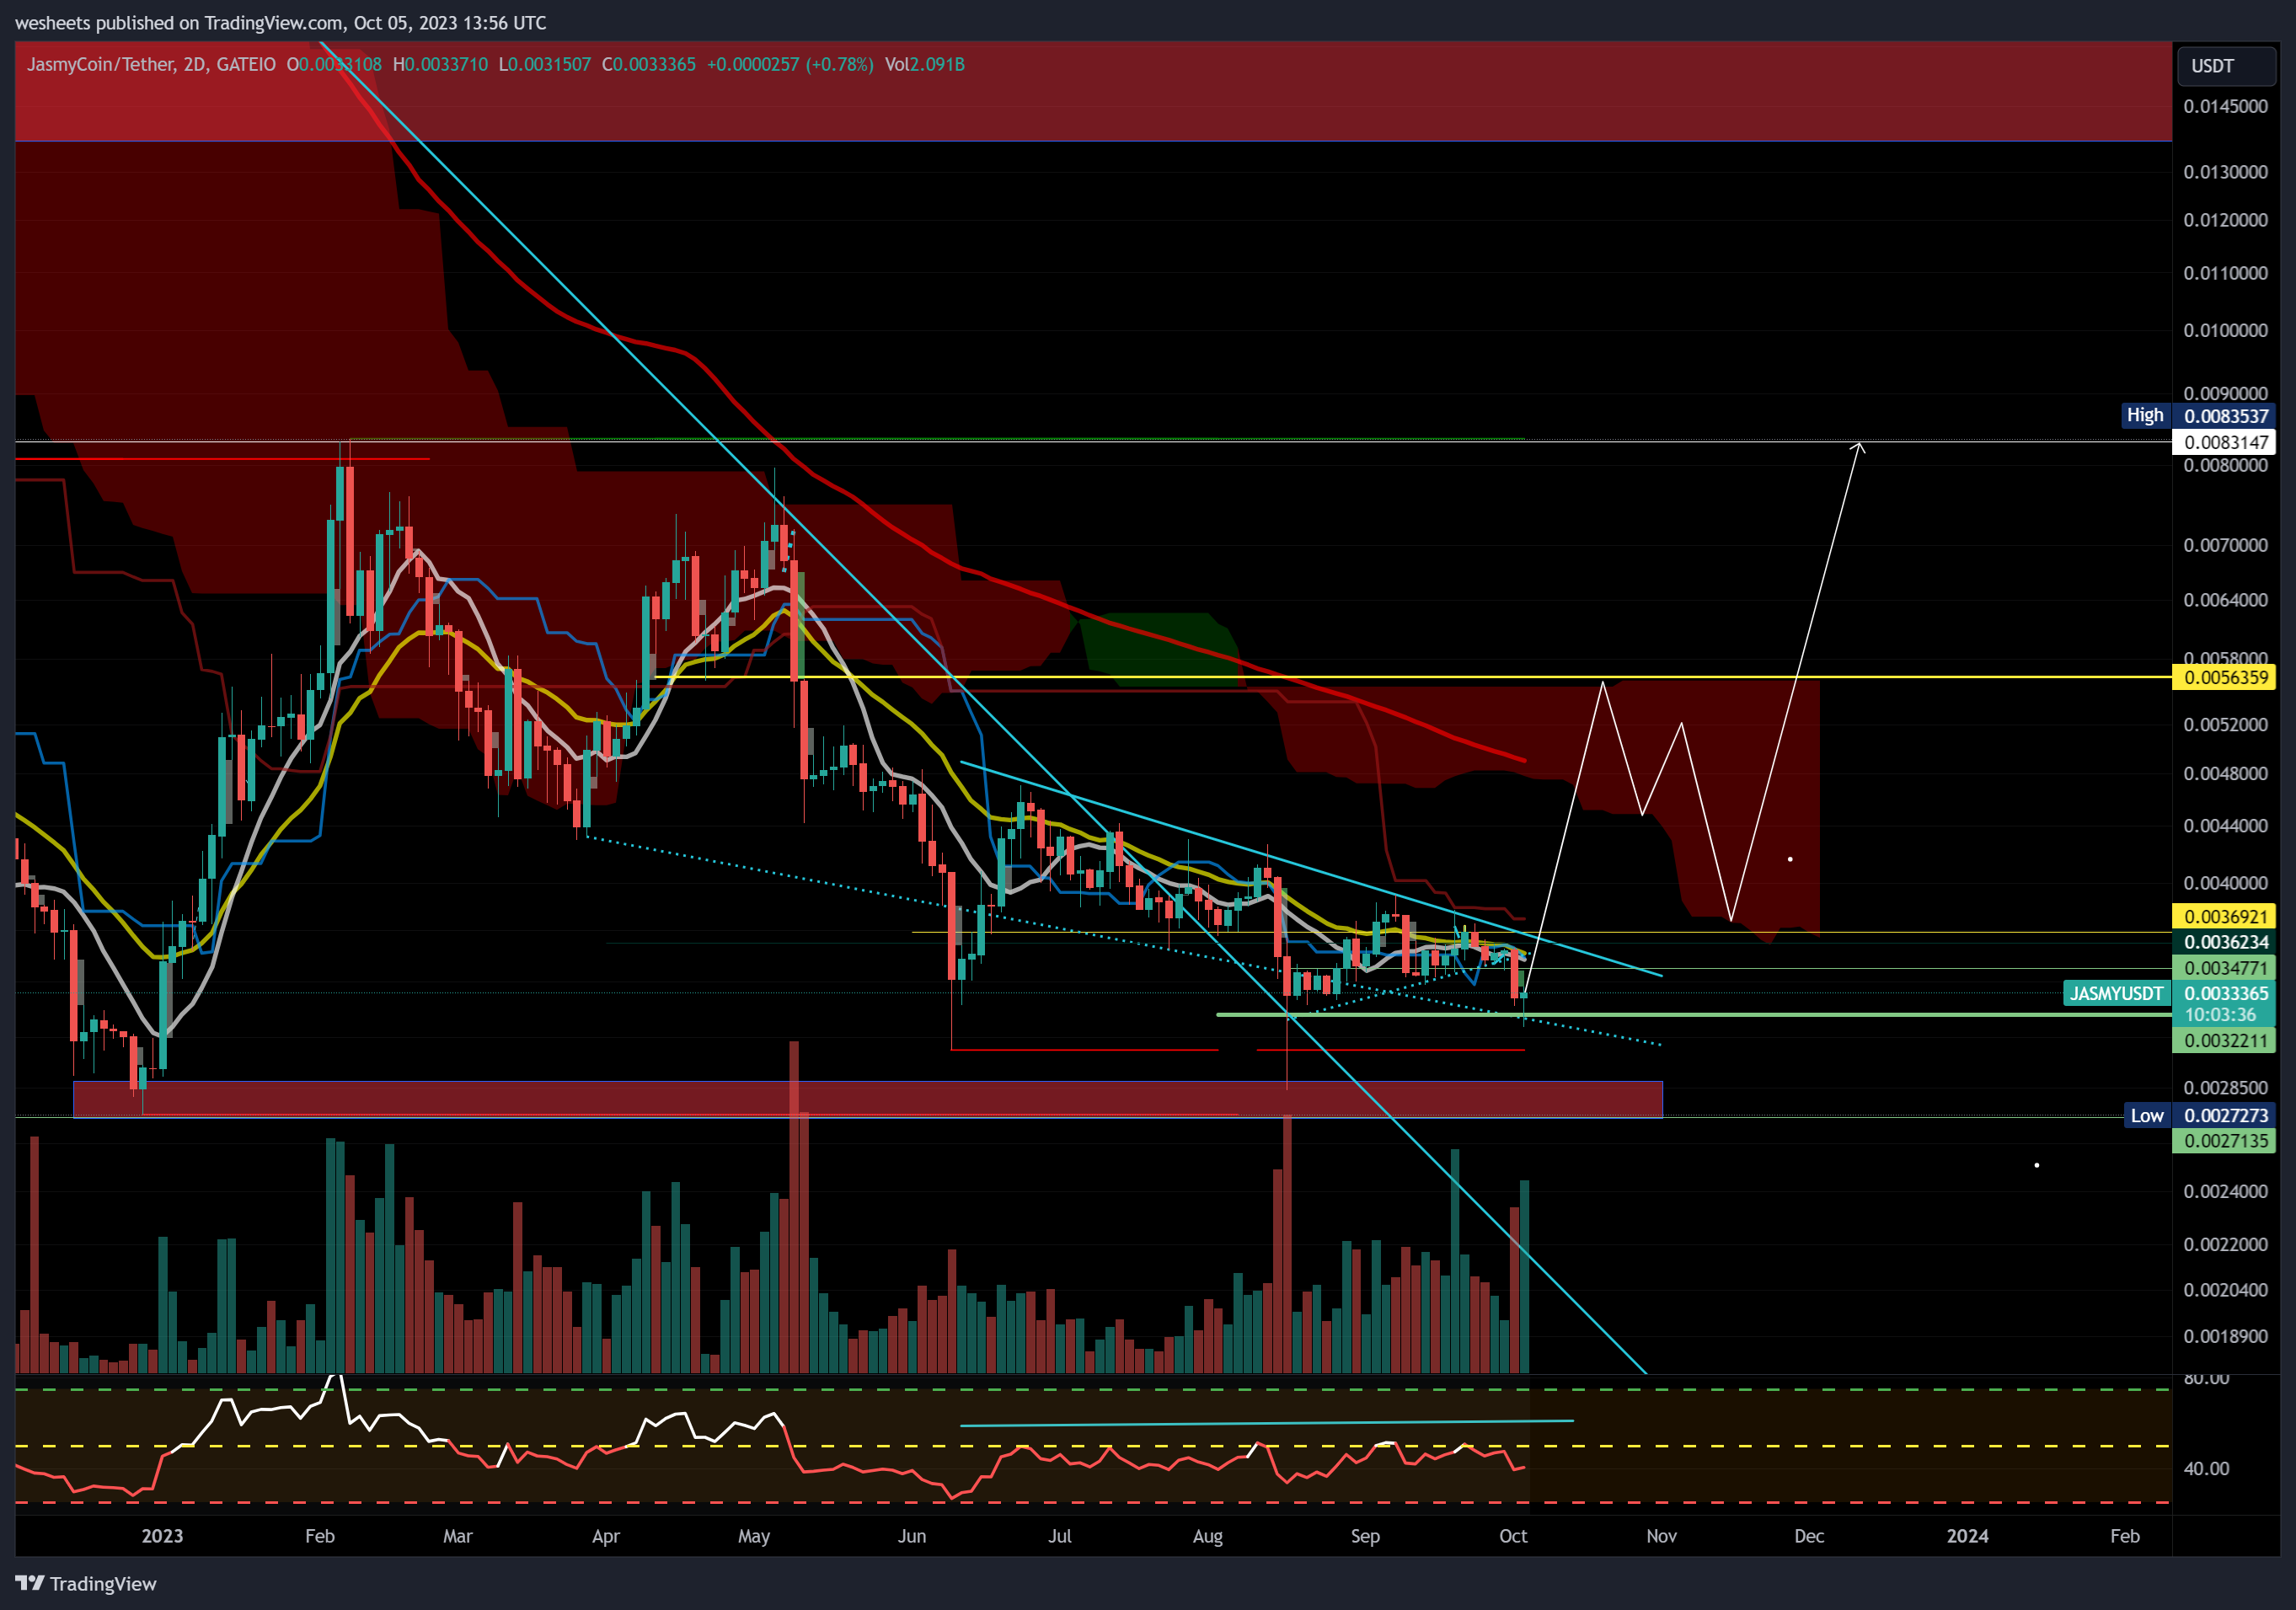Click the High 0.0083537 price label

2198,415
